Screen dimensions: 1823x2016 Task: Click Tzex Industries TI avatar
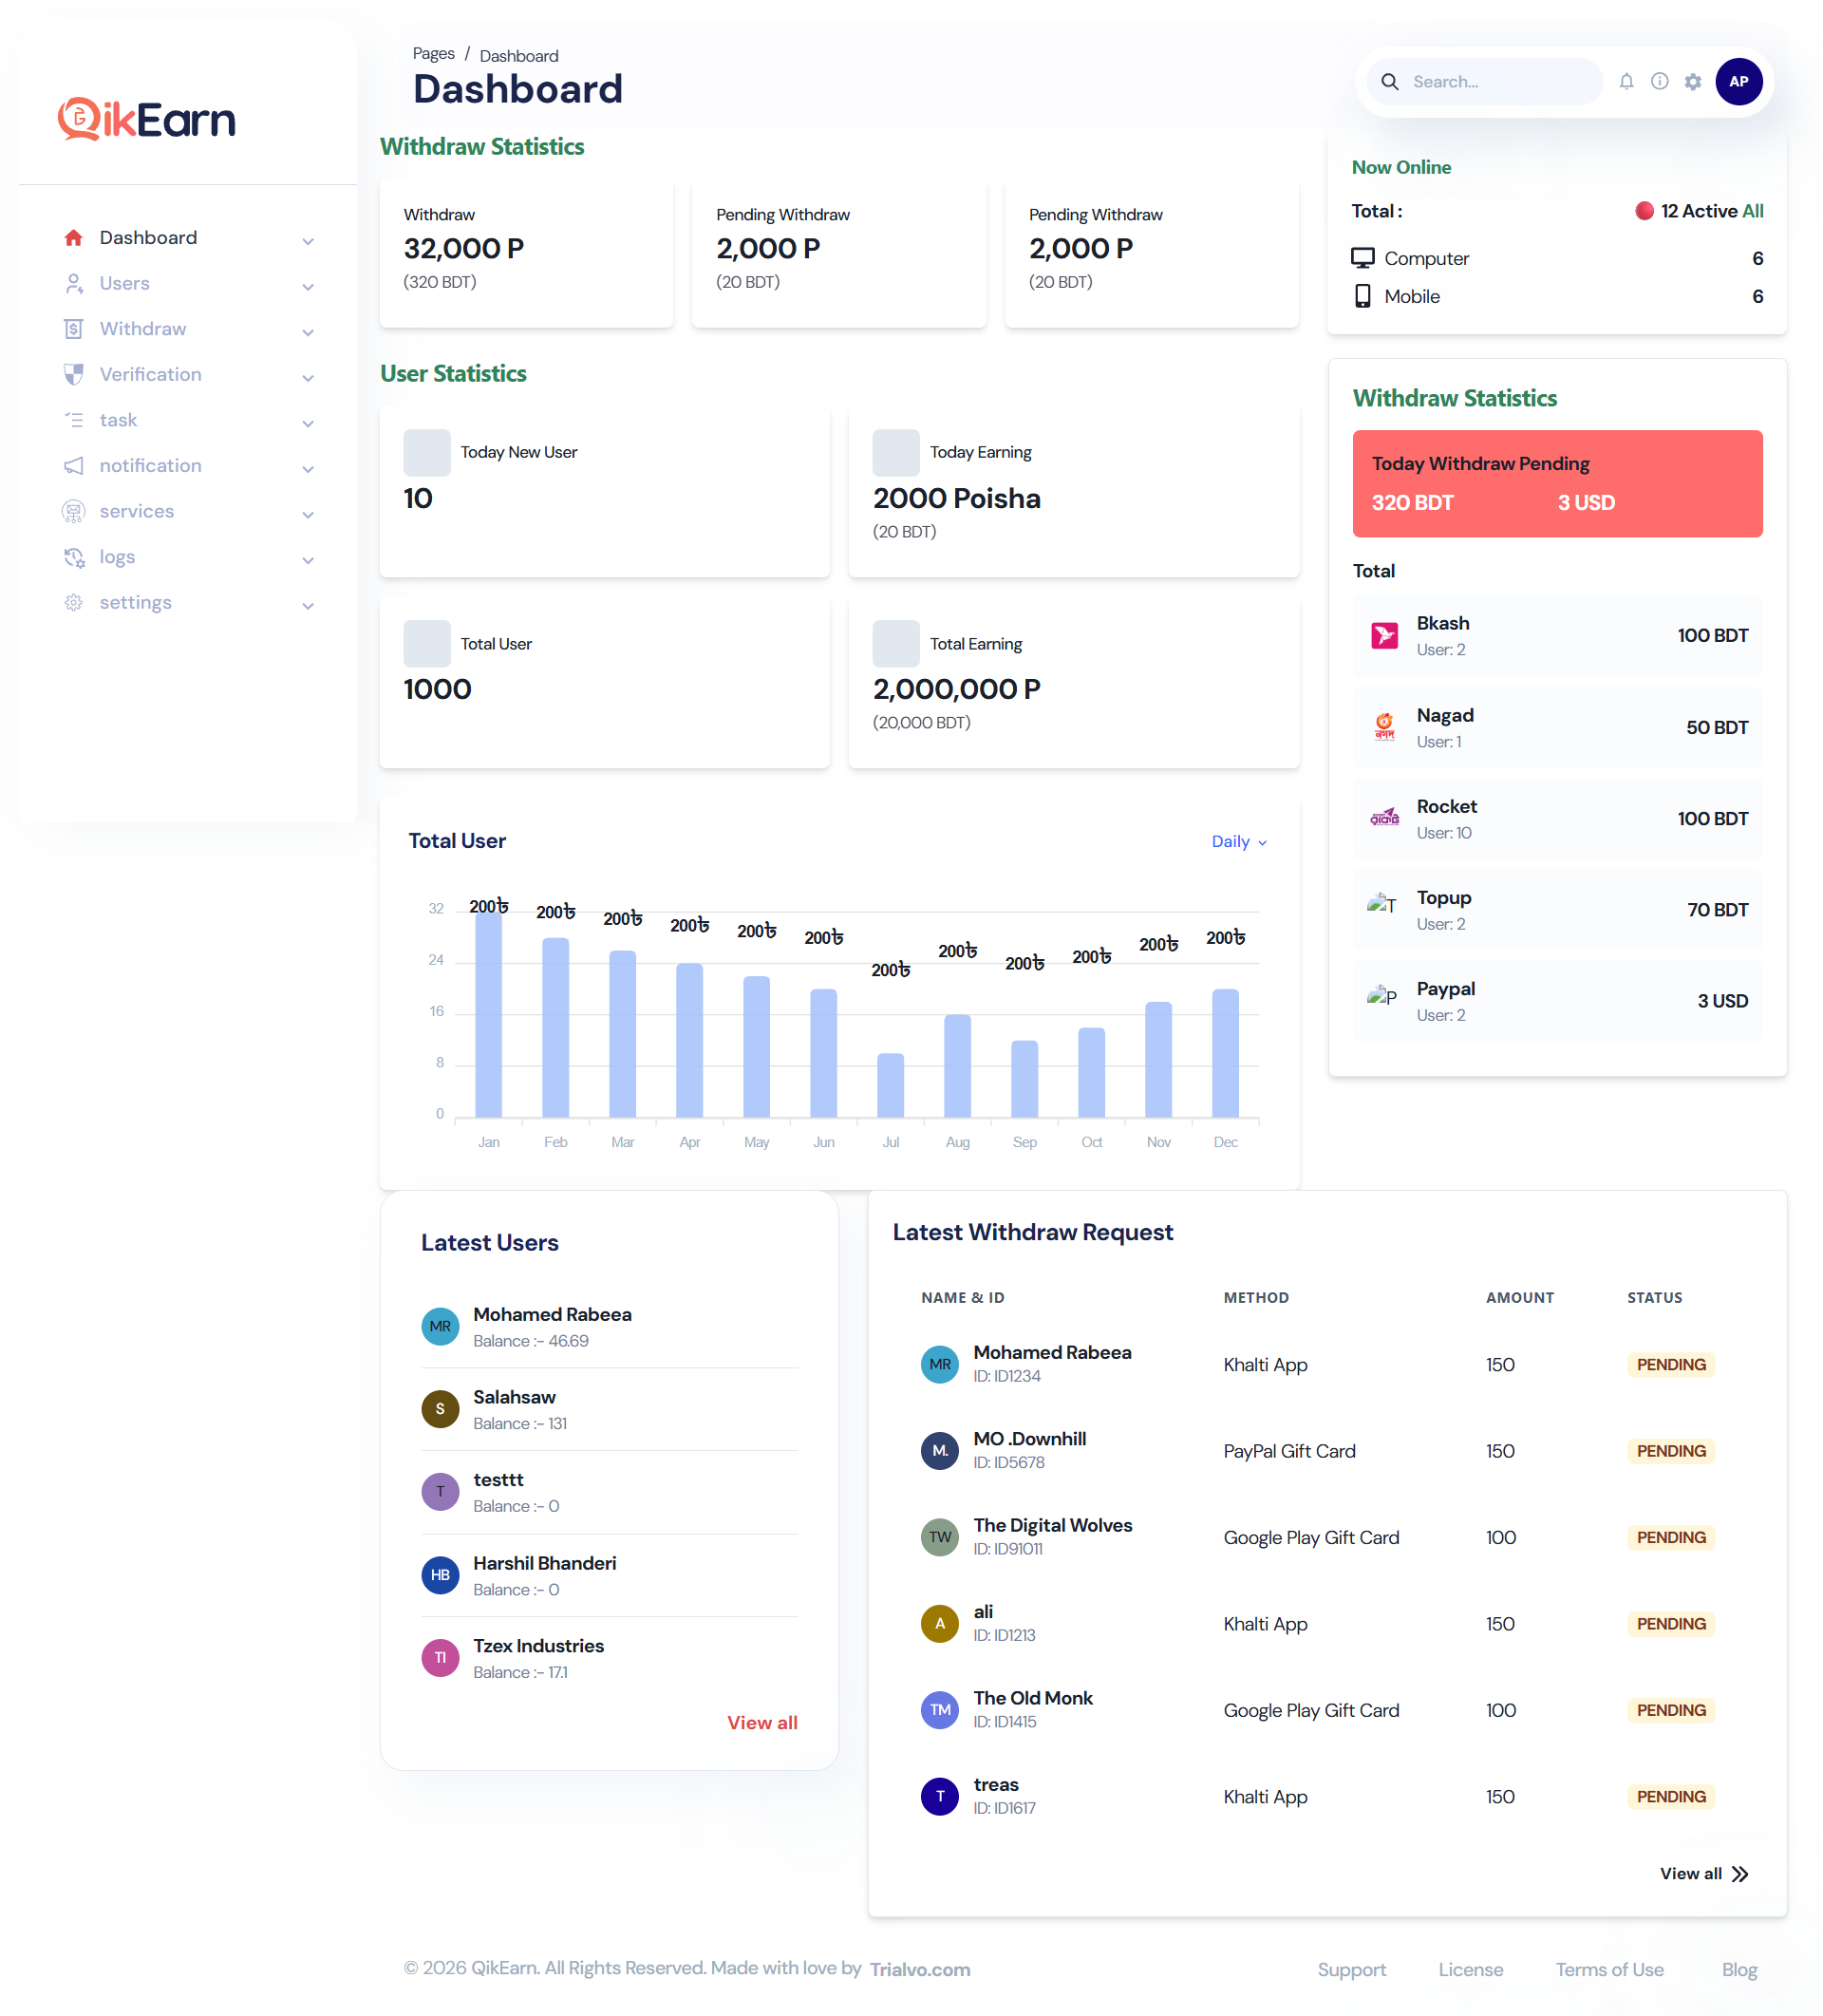click(440, 1658)
